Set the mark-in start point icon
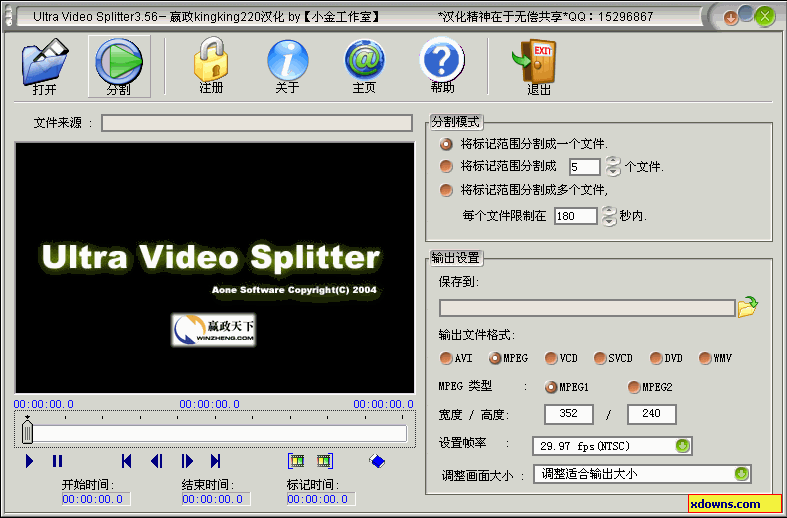 click(296, 461)
